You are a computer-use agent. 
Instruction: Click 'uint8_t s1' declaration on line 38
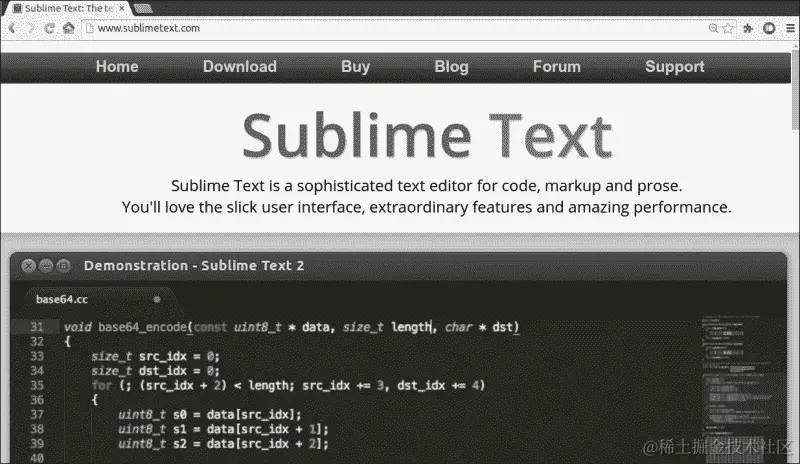point(153,429)
